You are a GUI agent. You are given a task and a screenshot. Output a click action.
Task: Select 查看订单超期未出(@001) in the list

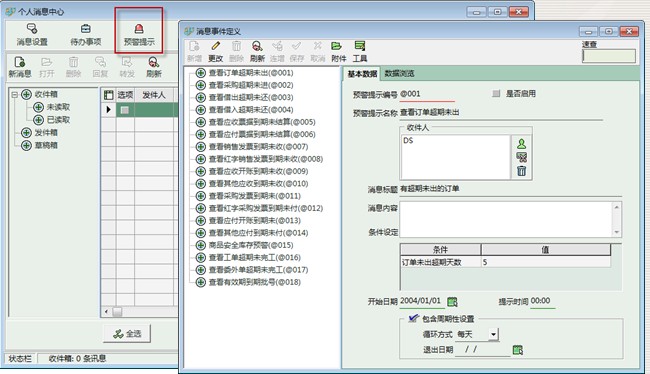point(251,73)
